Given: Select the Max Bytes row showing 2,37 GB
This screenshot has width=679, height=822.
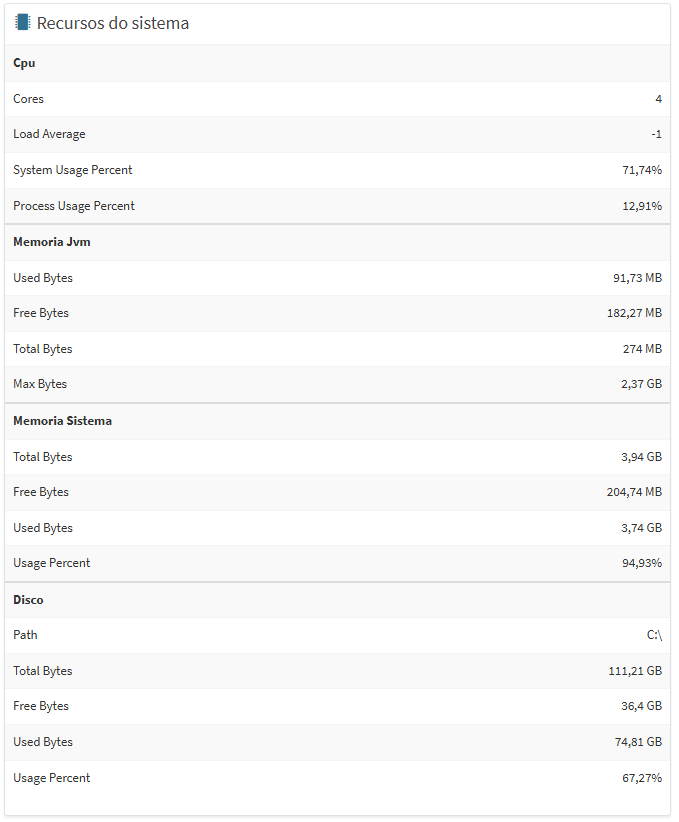Looking at the screenshot, I should point(338,384).
